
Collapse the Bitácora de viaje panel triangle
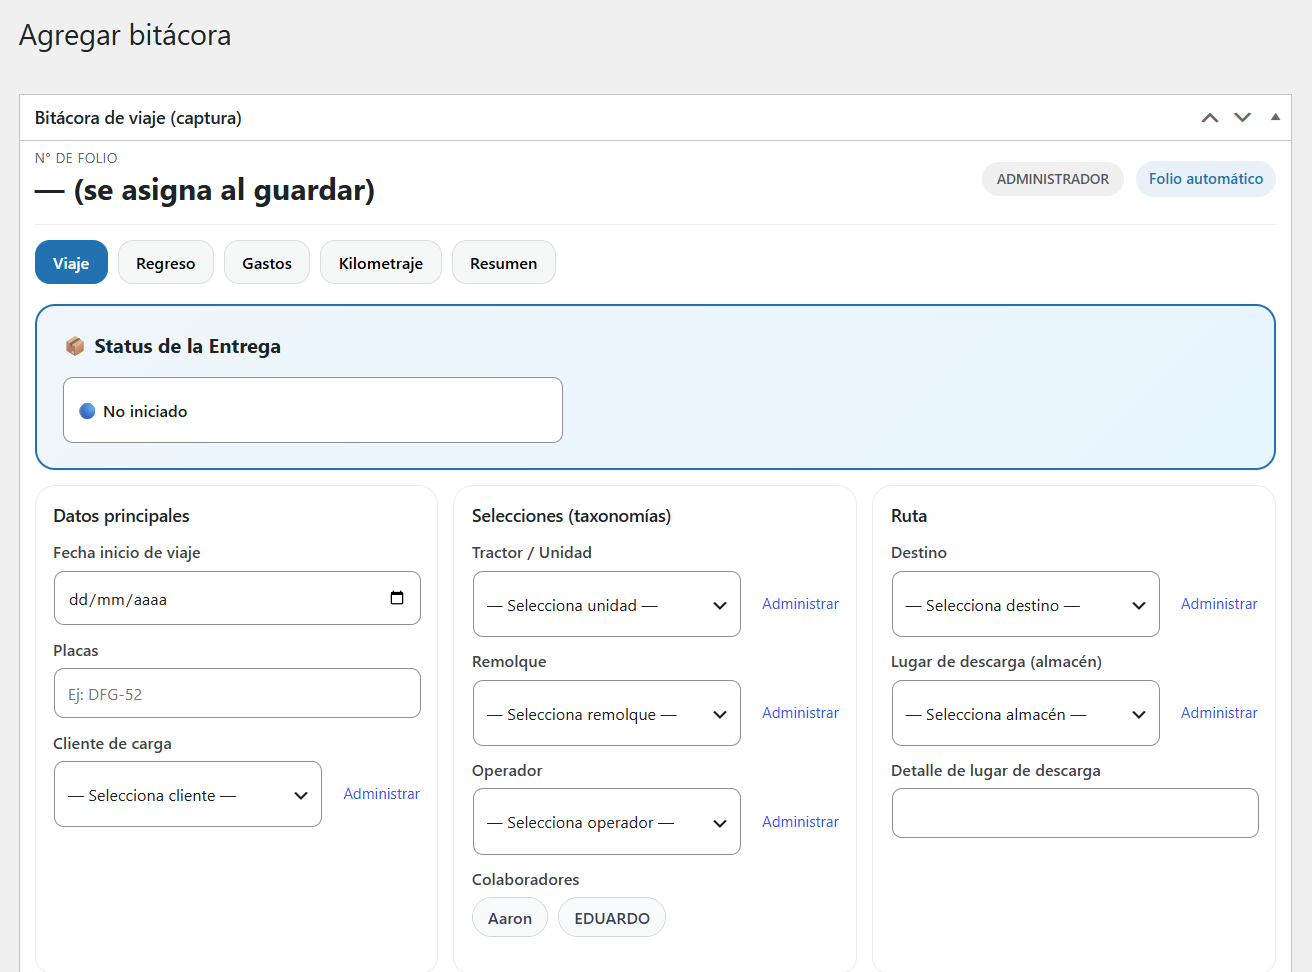click(x=1275, y=117)
